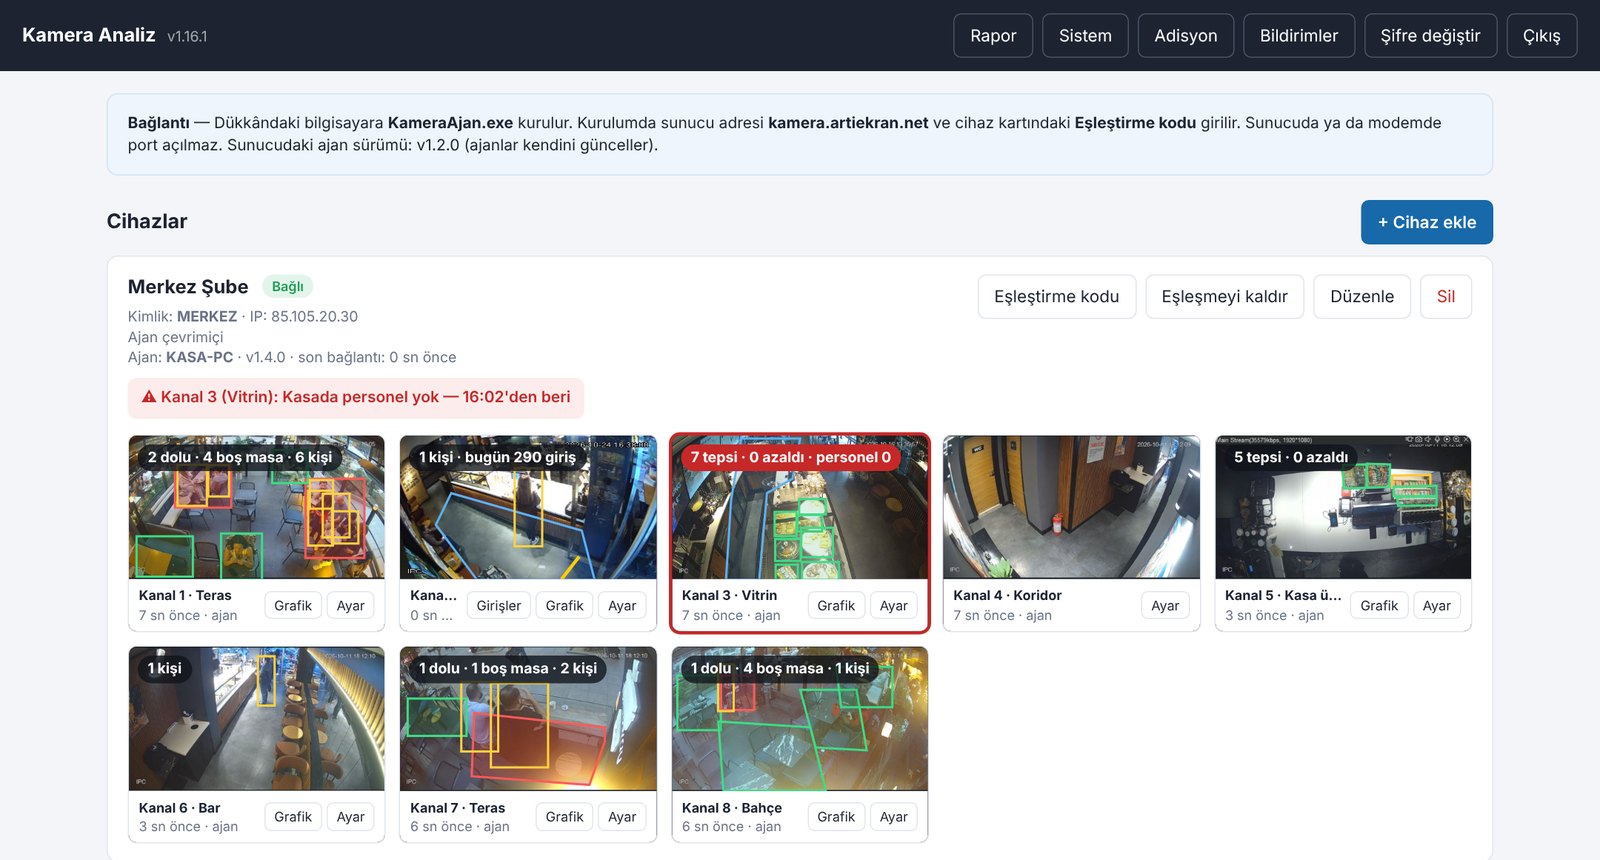Show the Eşleştirme kodu for Merkez Şube
The height and width of the screenshot is (860, 1600).
1057,296
